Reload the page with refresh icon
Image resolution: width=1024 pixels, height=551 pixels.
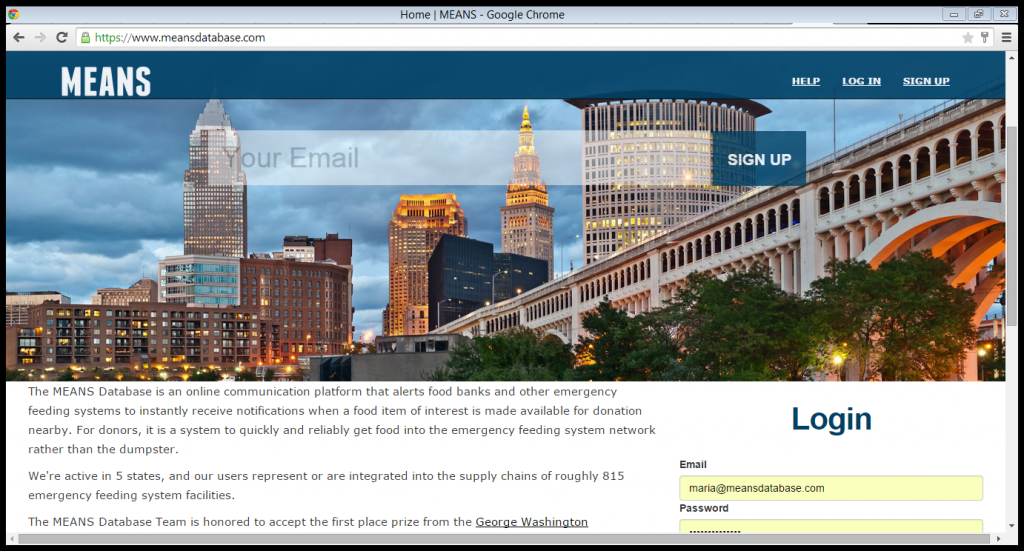pyautogui.click(x=61, y=38)
